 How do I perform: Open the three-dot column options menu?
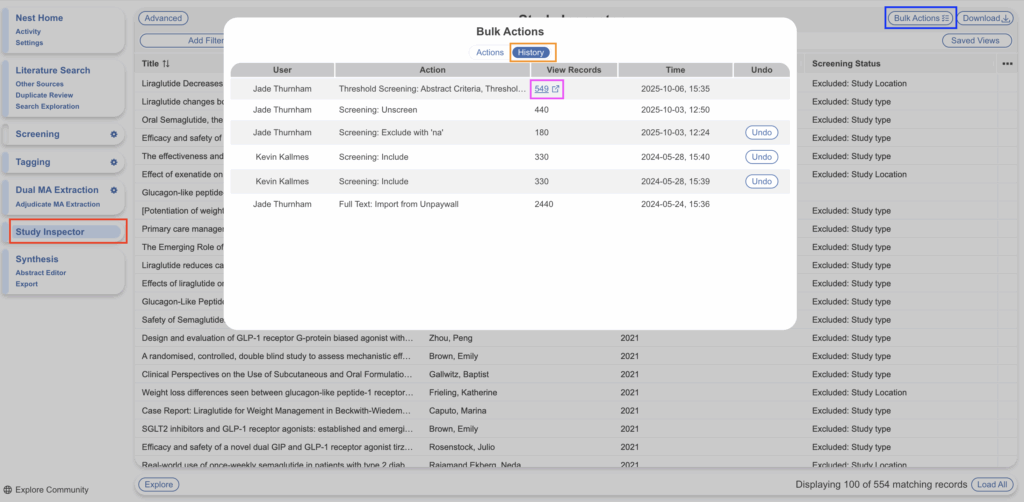[x=1006, y=64]
